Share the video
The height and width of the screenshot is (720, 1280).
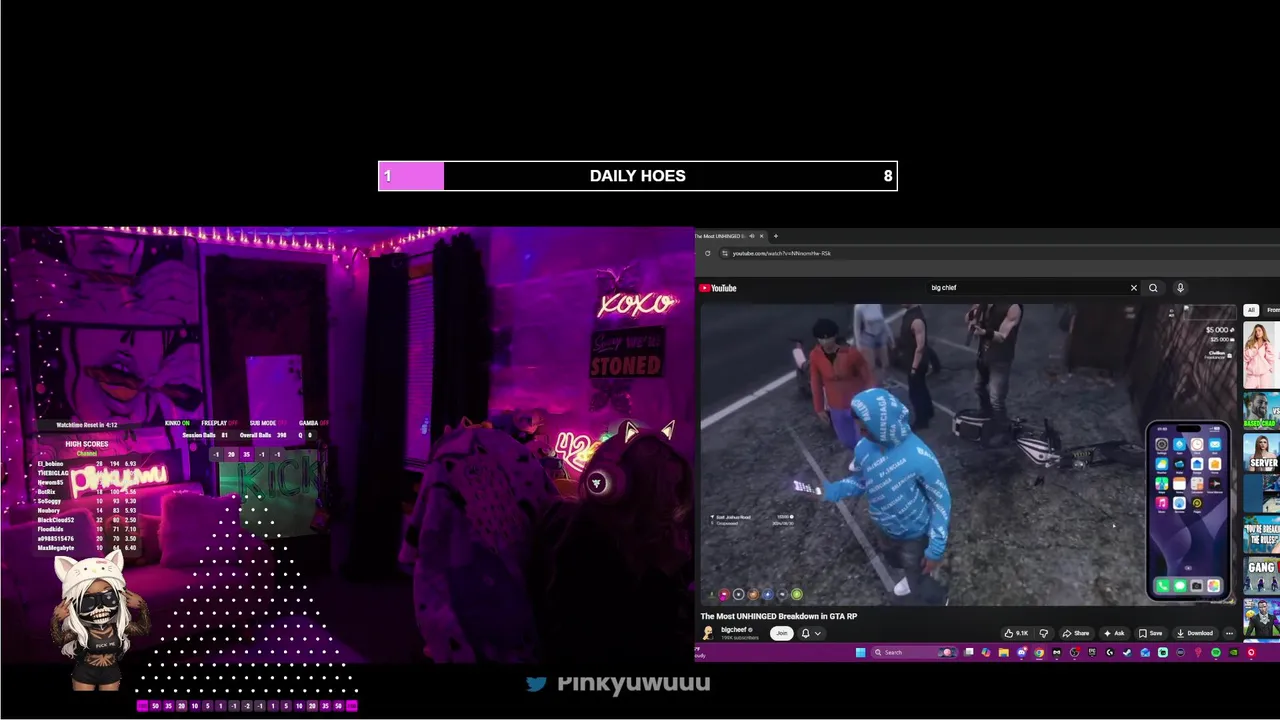(1076, 633)
